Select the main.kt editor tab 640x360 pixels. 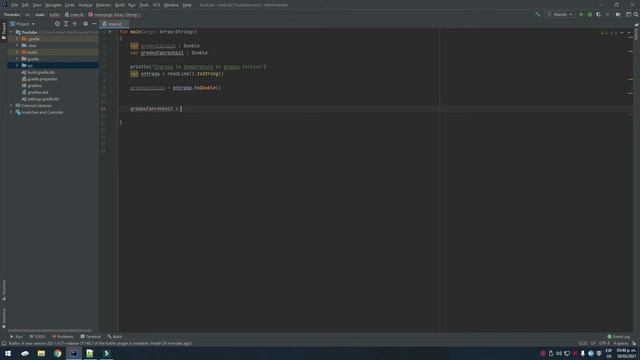(x=113, y=24)
